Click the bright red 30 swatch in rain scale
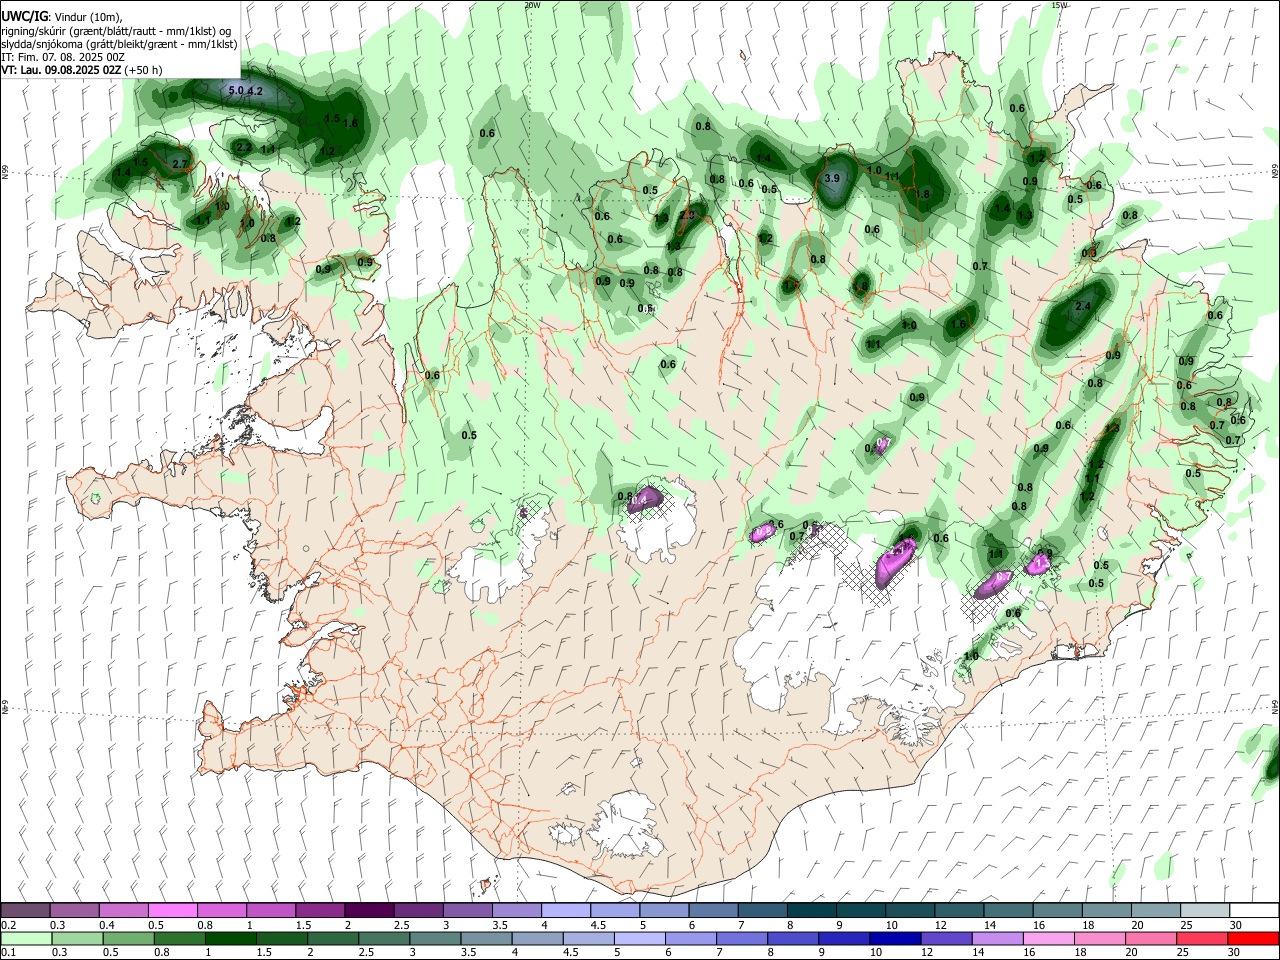 [x=1254, y=938]
